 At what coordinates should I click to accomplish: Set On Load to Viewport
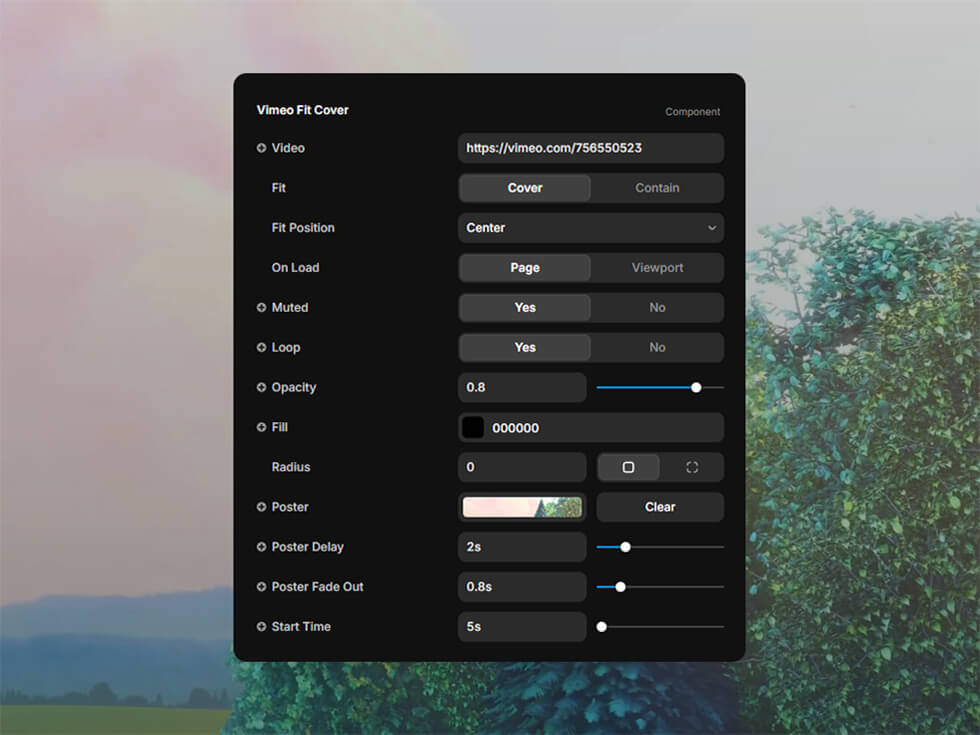(657, 268)
